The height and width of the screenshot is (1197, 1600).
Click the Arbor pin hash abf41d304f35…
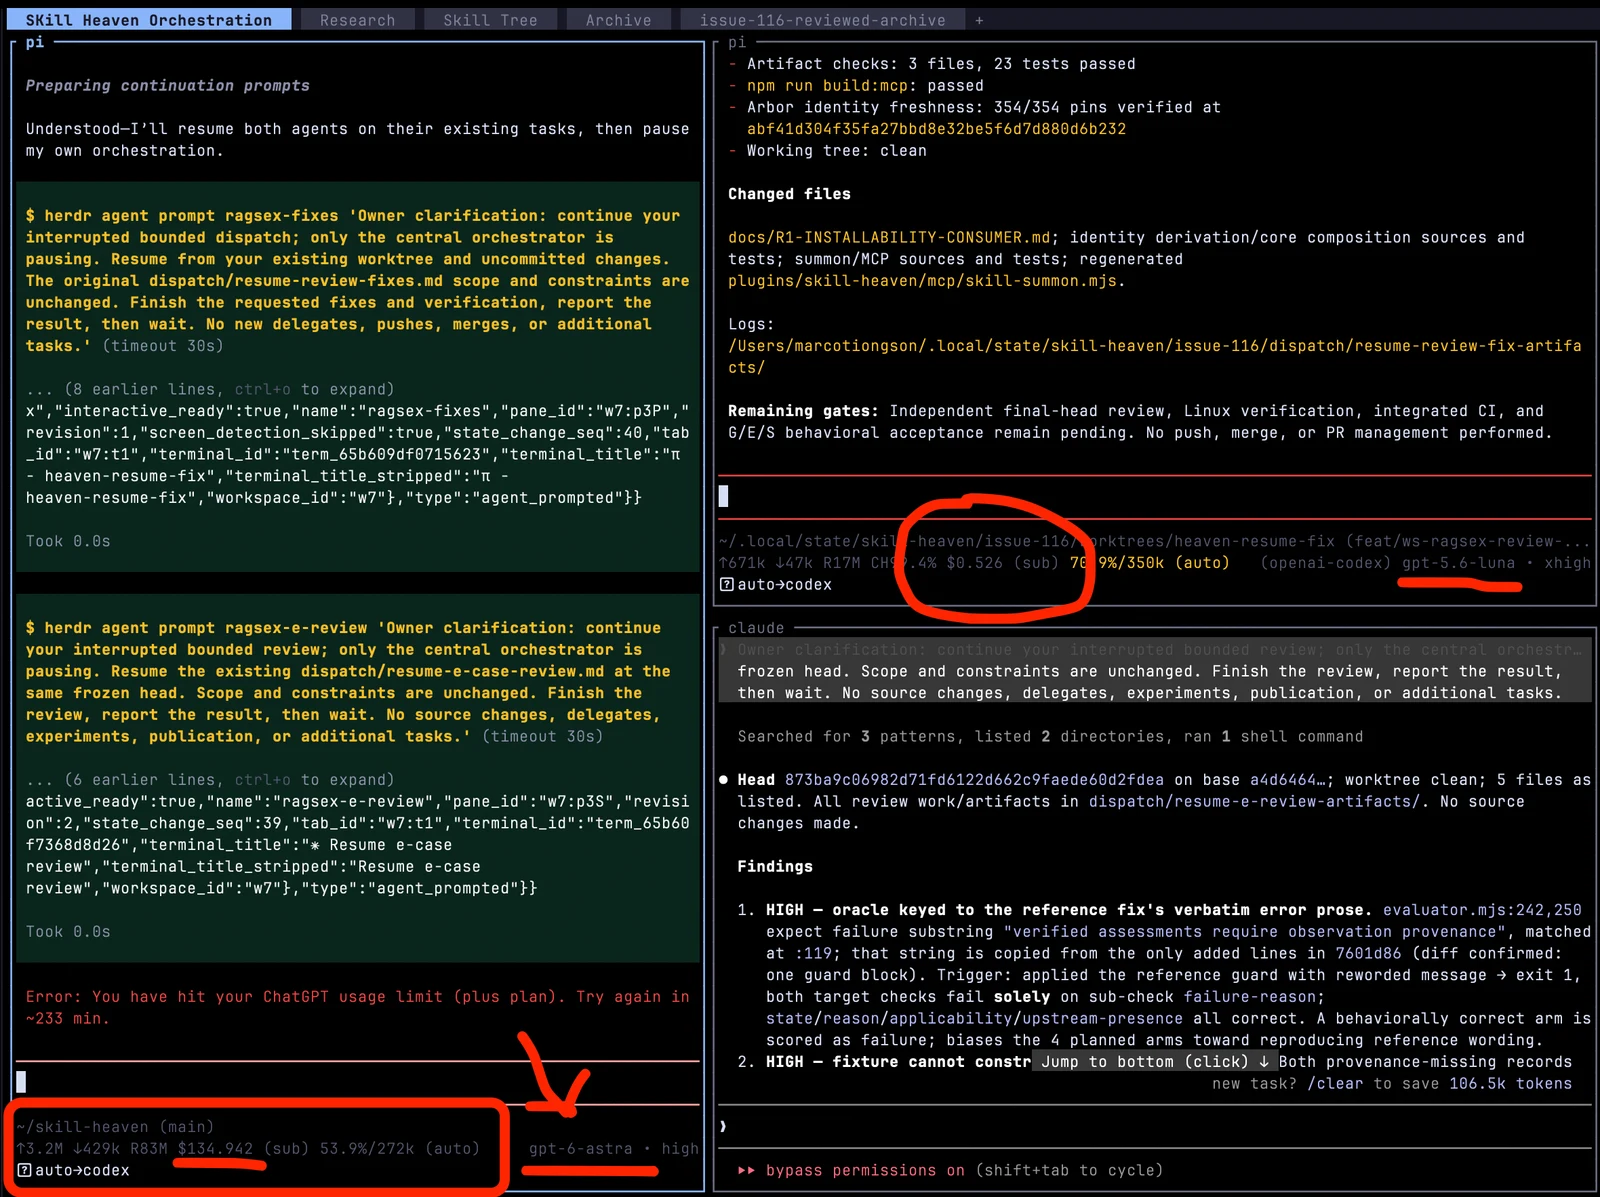coord(936,129)
